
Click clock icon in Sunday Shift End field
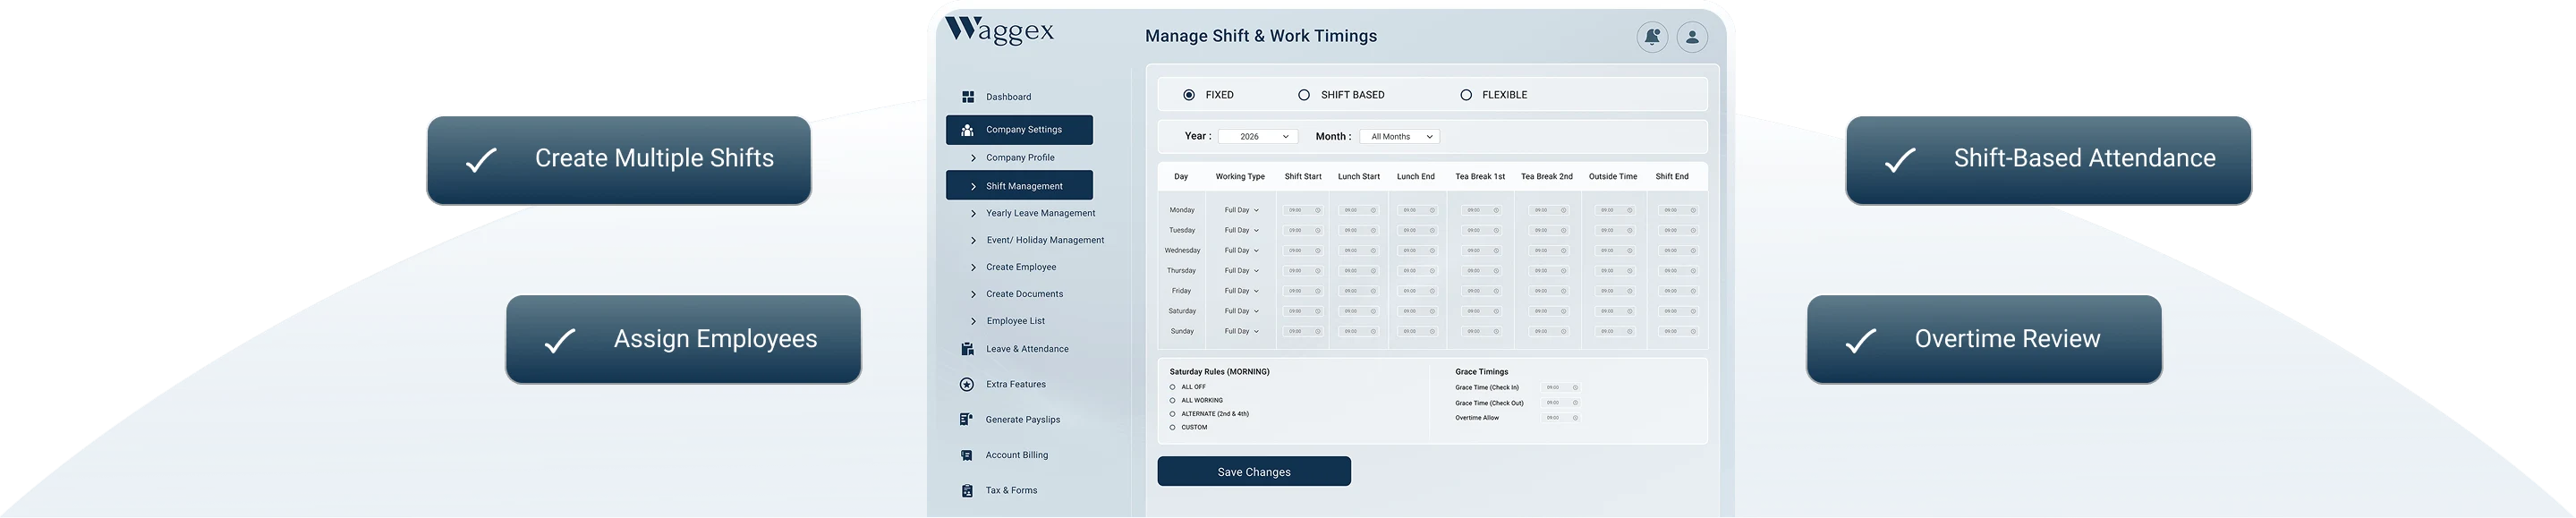[x=1693, y=331]
